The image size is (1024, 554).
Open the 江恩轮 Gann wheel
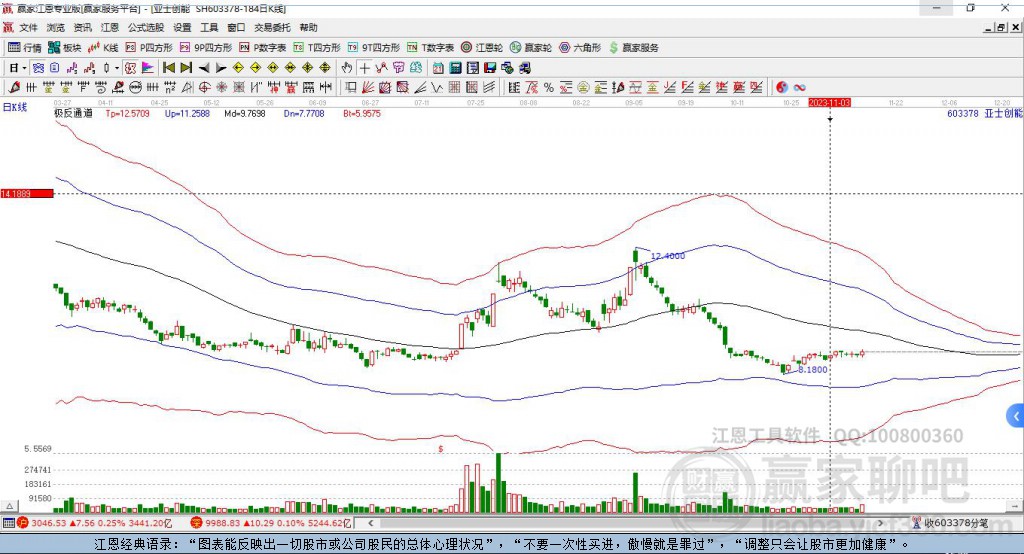click(482, 48)
